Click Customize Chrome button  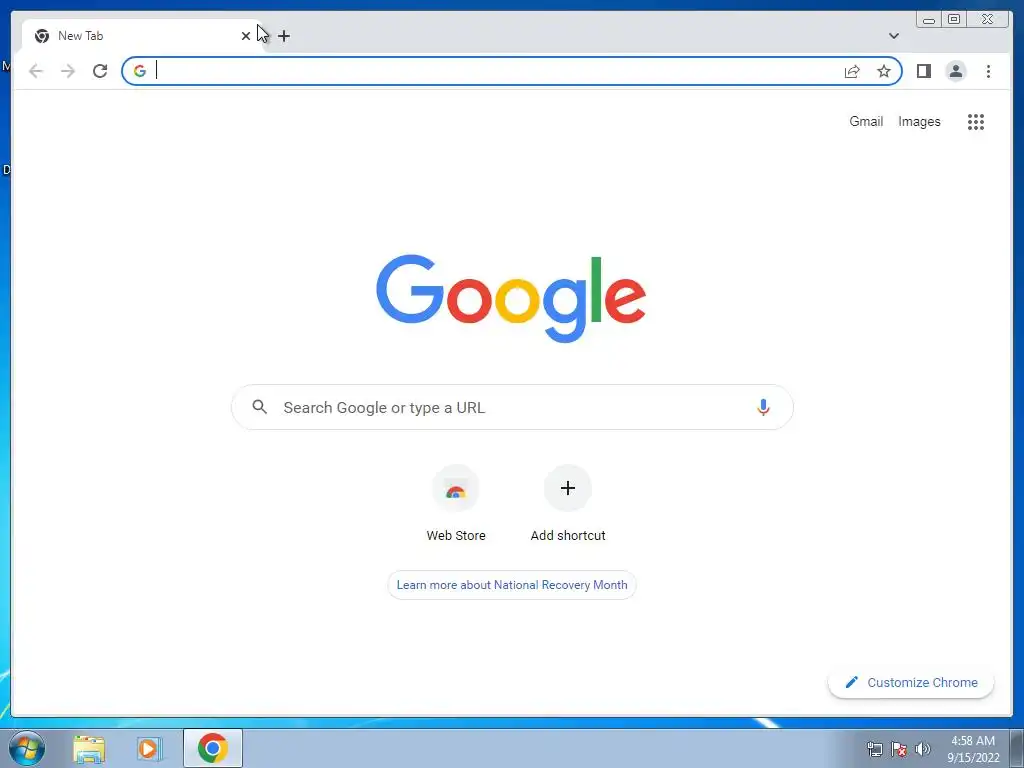tap(911, 682)
